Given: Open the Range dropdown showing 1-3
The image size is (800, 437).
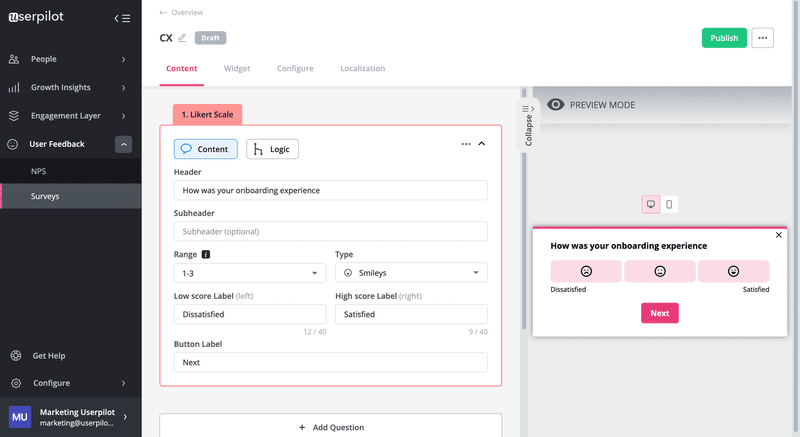Looking at the screenshot, I should pos(249,273).
